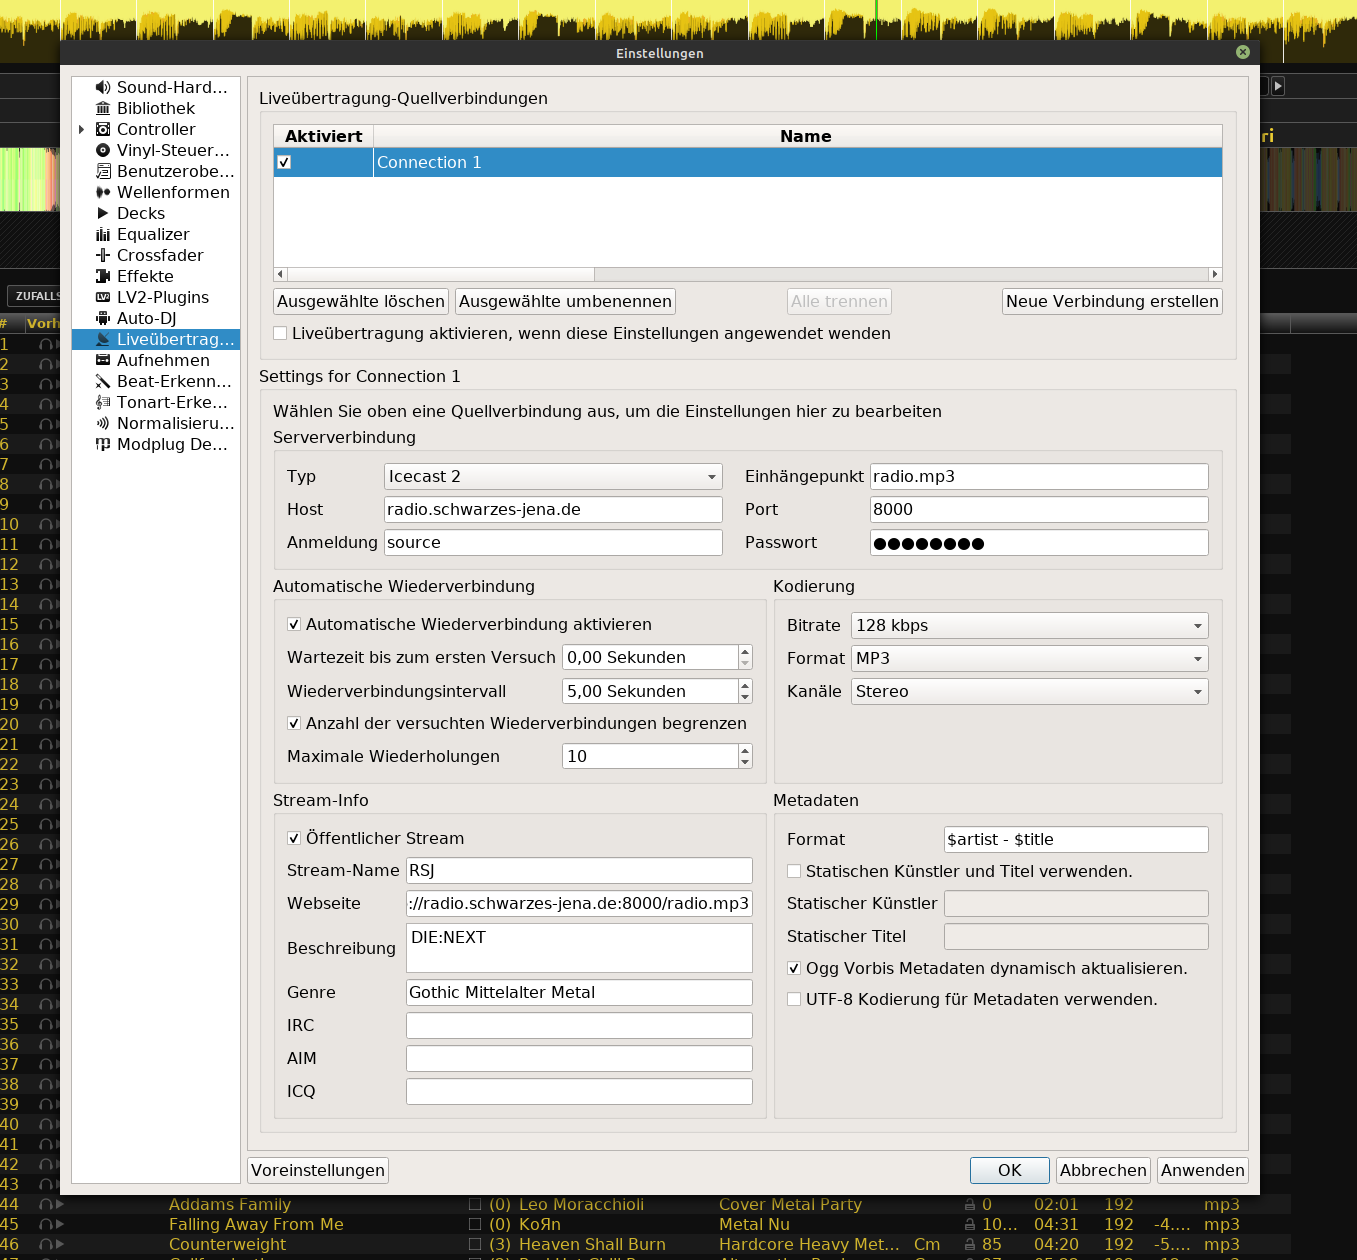Viewport: 1357px width, 1260px height.
Task: Select the Tonart-Erkennung icon
Action: 103,402
